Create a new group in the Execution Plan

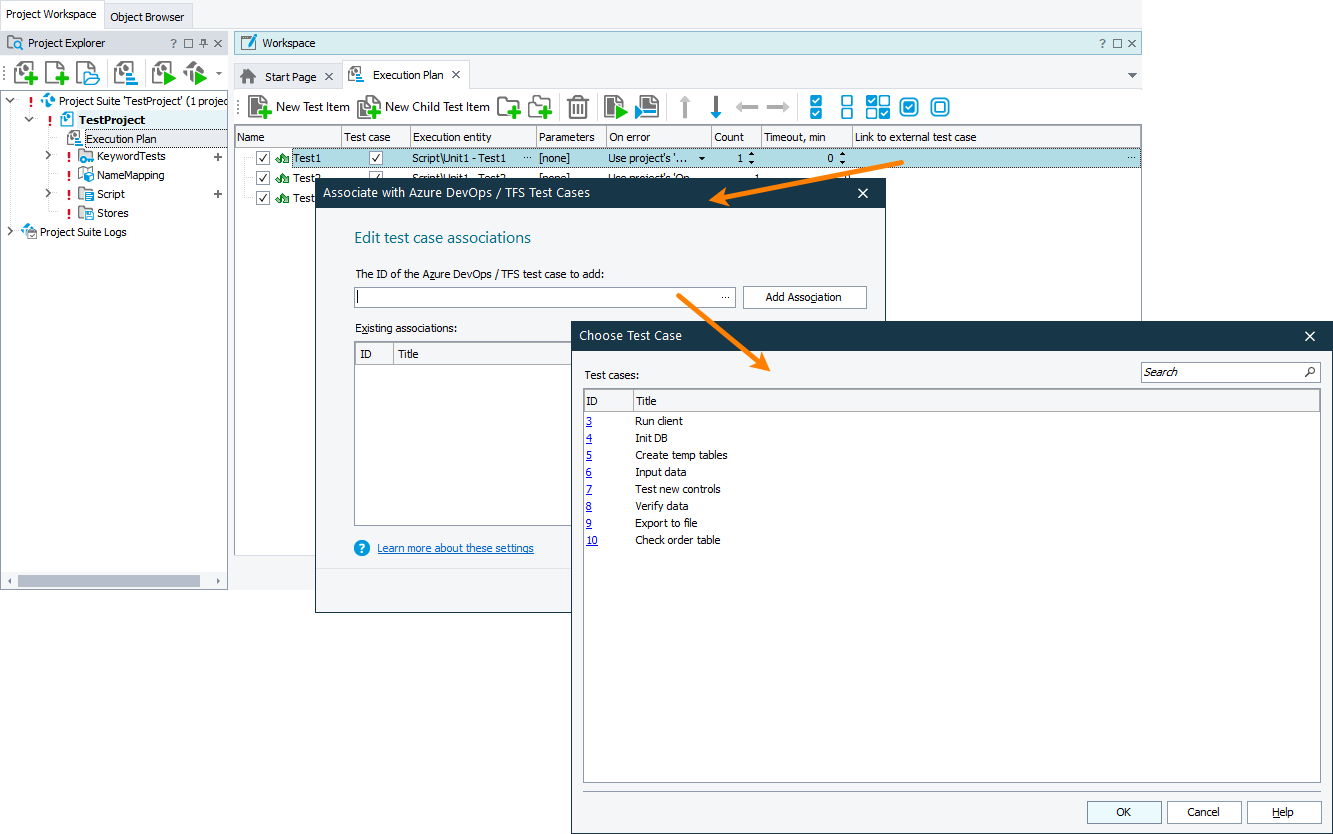tap(509, 106)
